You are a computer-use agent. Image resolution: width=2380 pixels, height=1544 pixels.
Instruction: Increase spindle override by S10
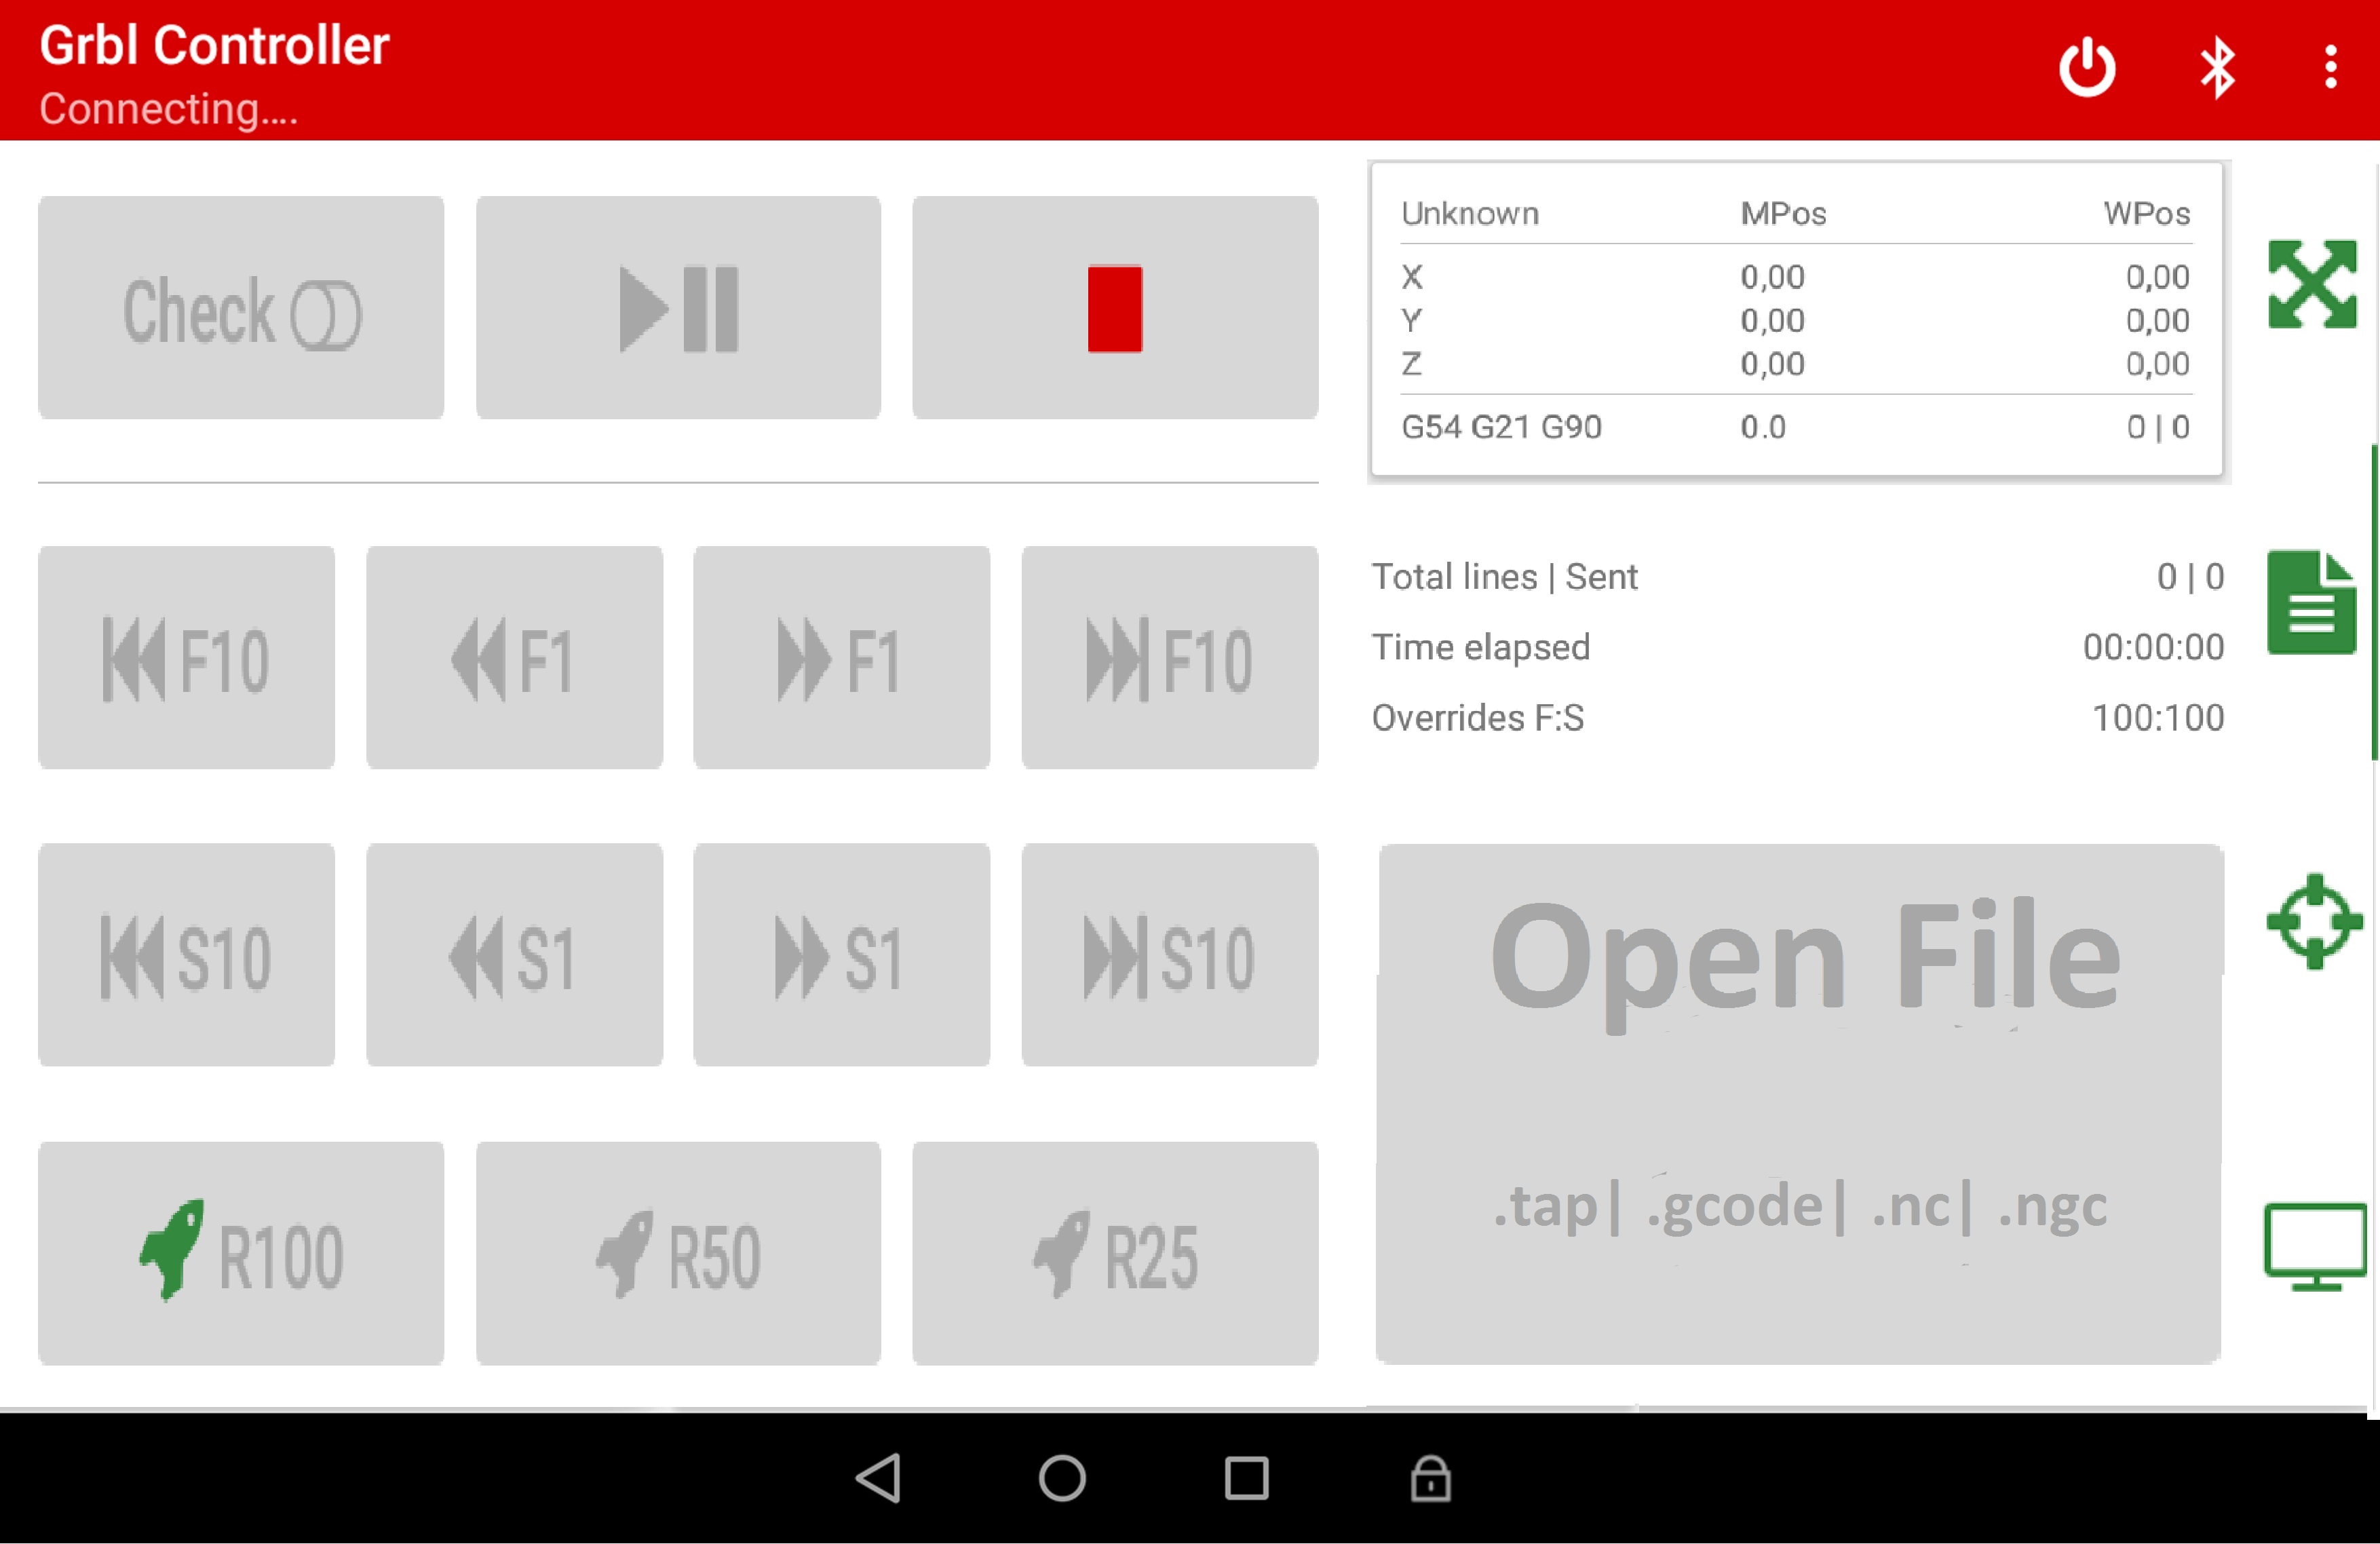[x=1170, y=955]
